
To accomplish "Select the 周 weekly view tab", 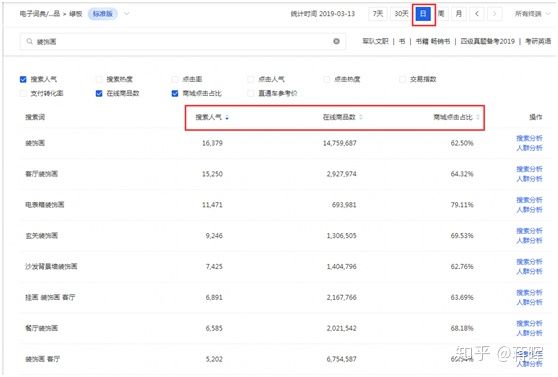I will (x=441, y=14).
